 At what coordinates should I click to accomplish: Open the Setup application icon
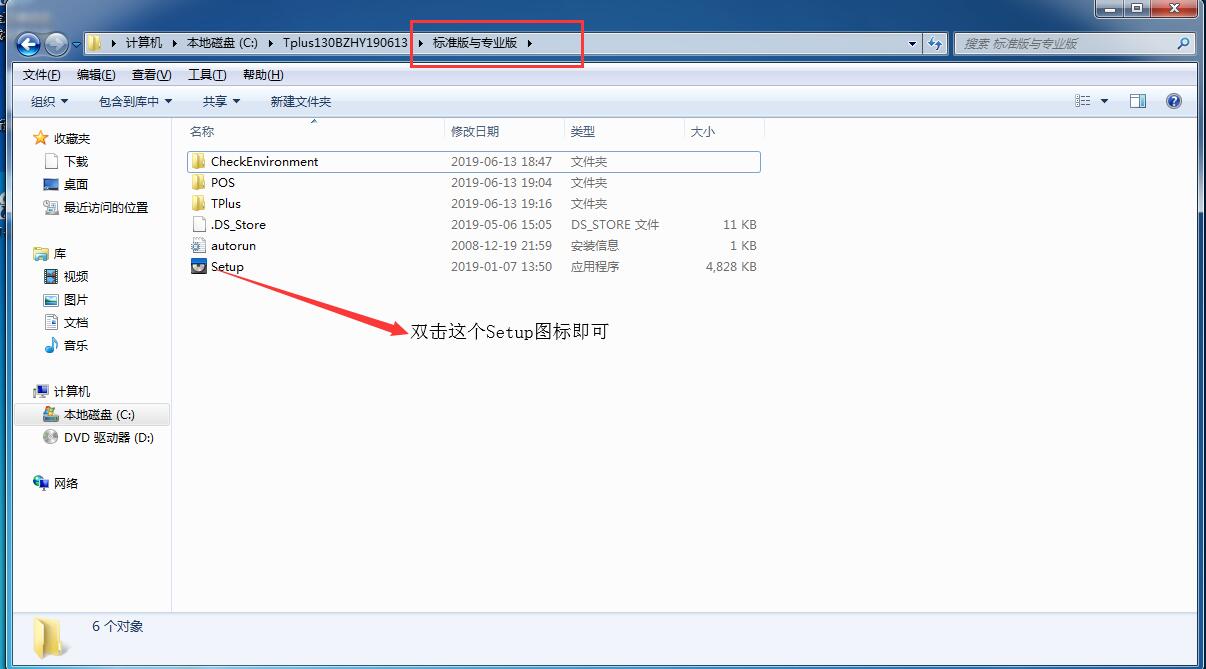pyautogui.click(x=227, y=266)
